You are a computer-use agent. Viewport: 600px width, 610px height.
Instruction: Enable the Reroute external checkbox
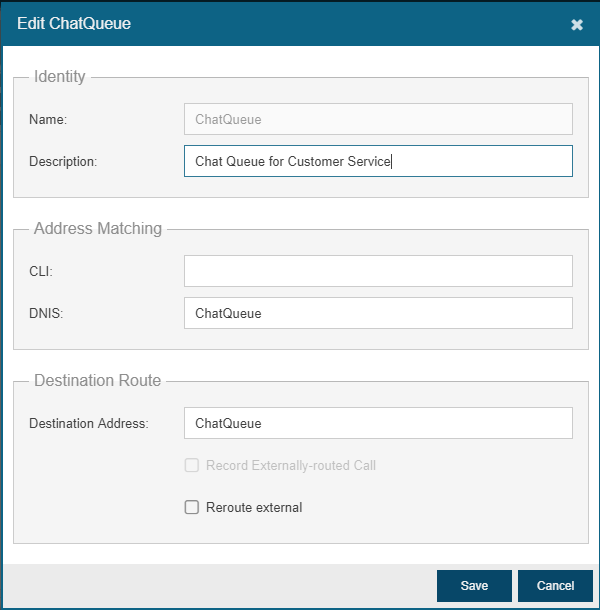(x=191, y=507)
